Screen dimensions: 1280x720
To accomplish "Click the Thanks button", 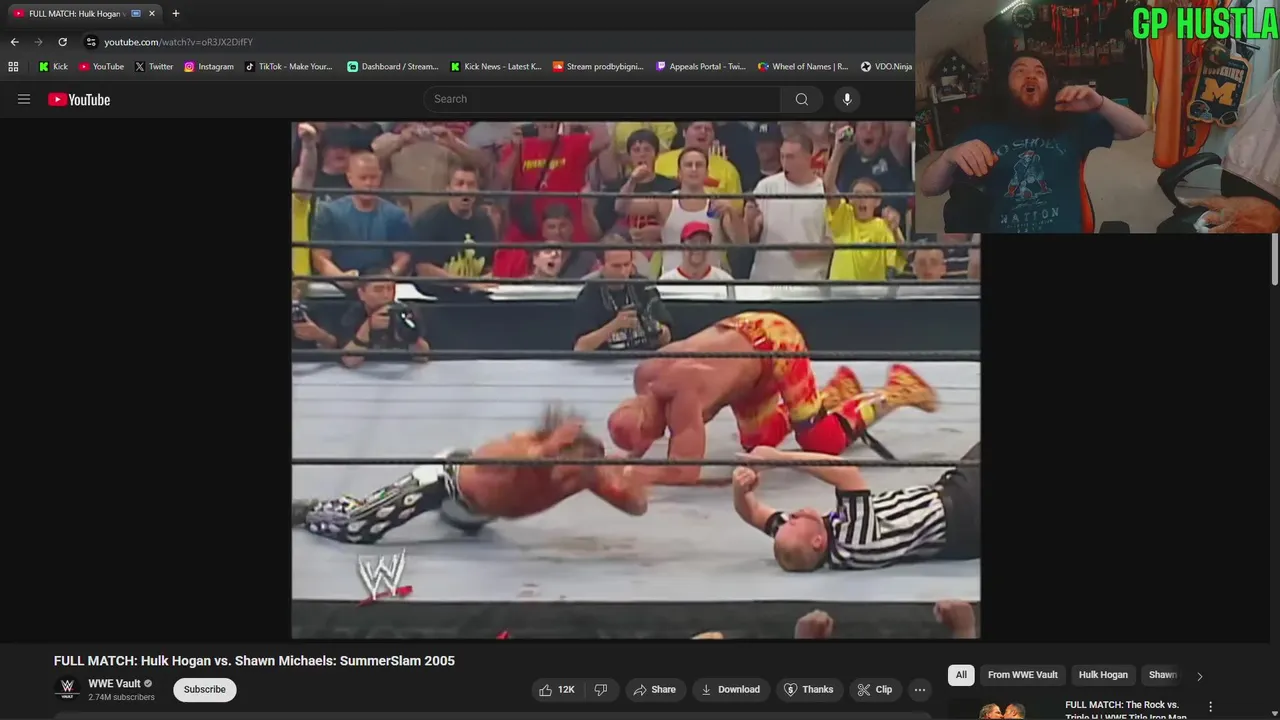I will [x=808, y=689].
